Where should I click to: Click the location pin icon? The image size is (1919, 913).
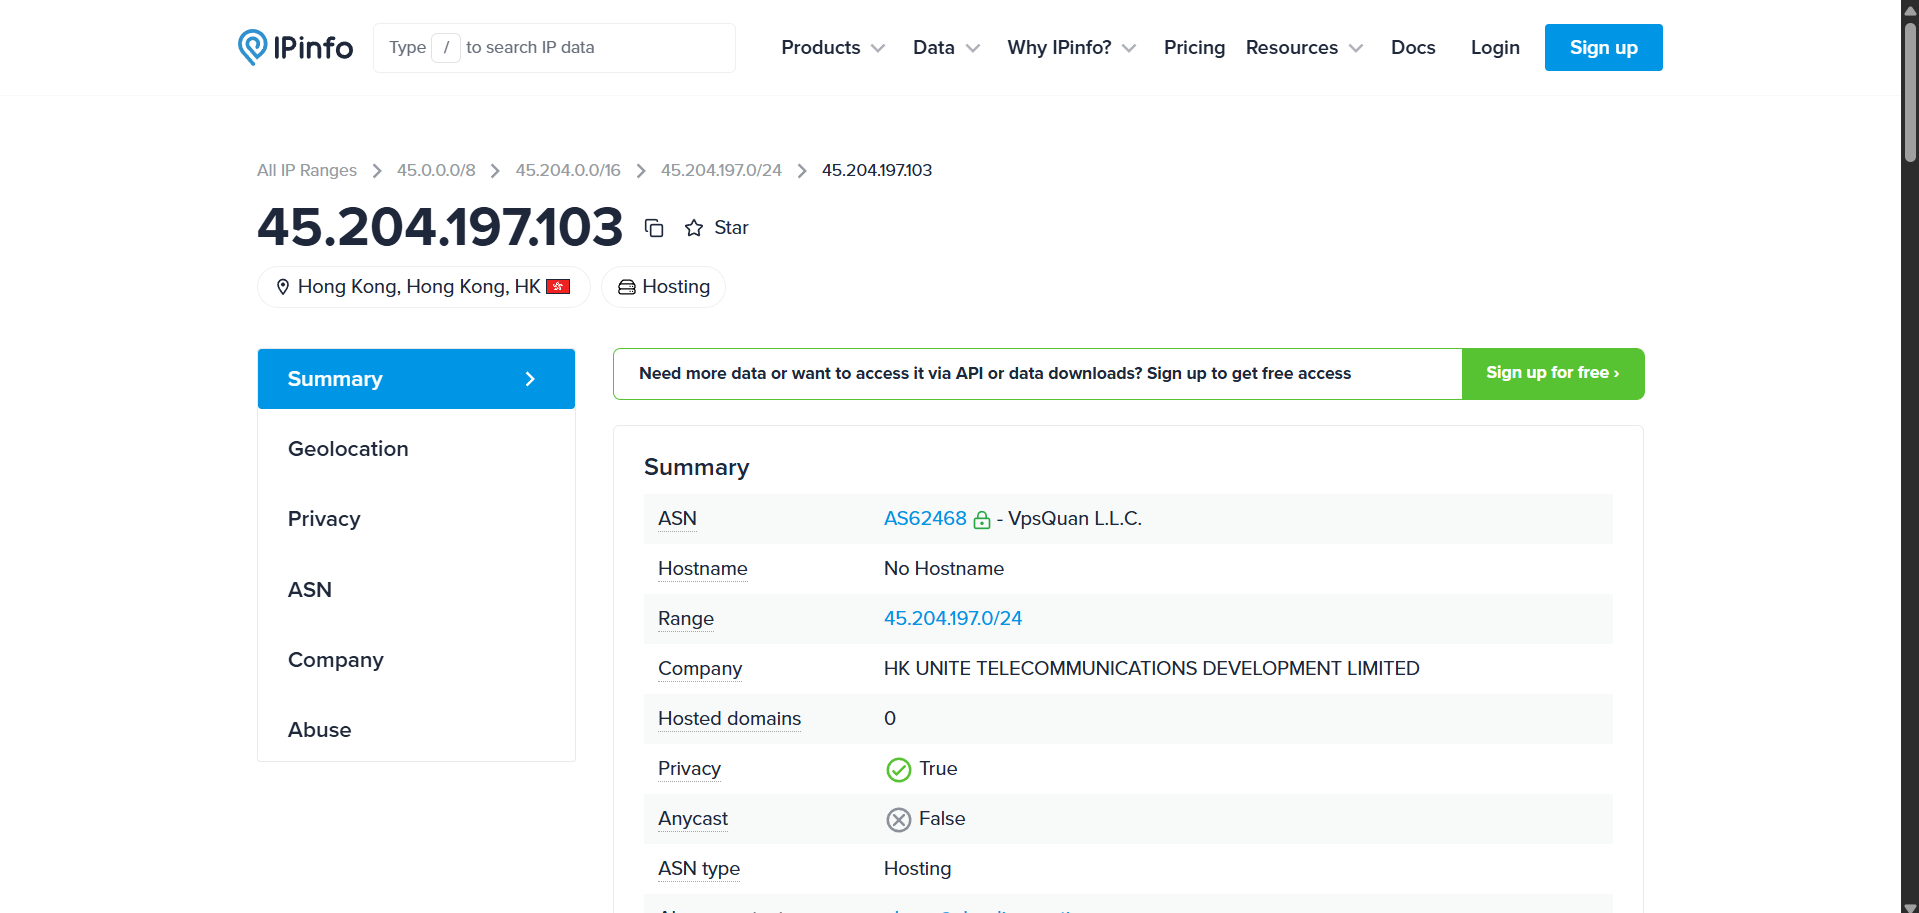click(283, 287)
